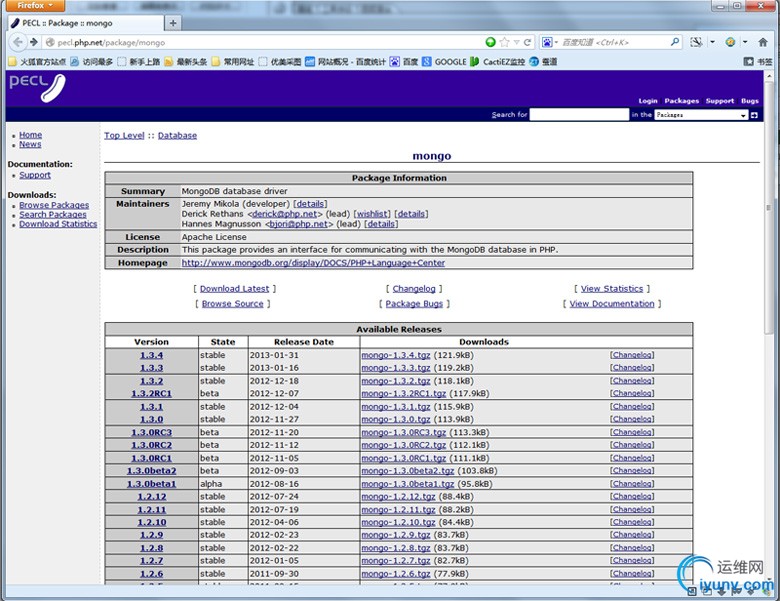The width and height of the screenshot is (780, 601).
Task: Open the Firefox application menu
Action: pos(34,6)
